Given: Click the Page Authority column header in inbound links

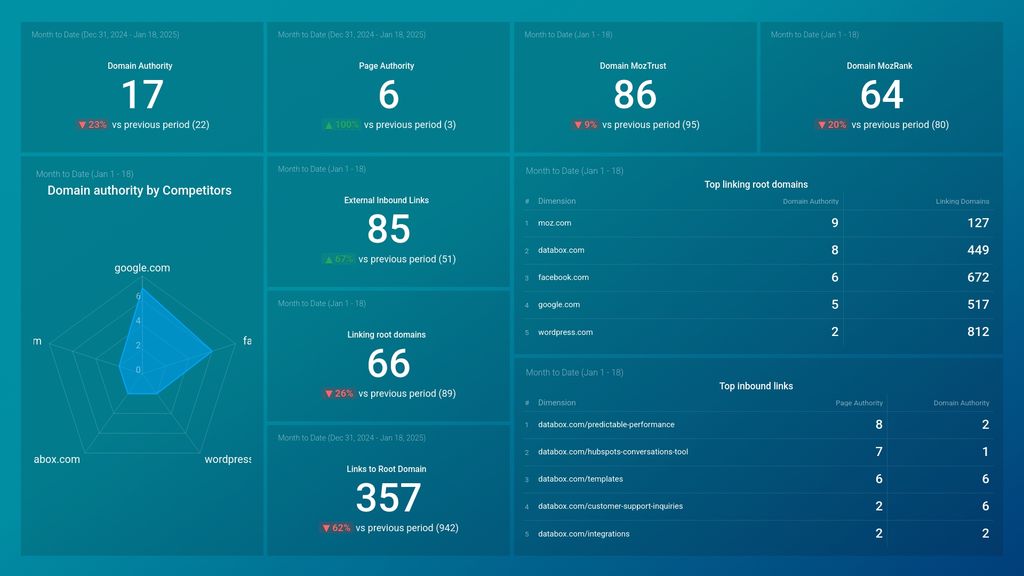Looking at the screenshot, I should tap(859, 403).
